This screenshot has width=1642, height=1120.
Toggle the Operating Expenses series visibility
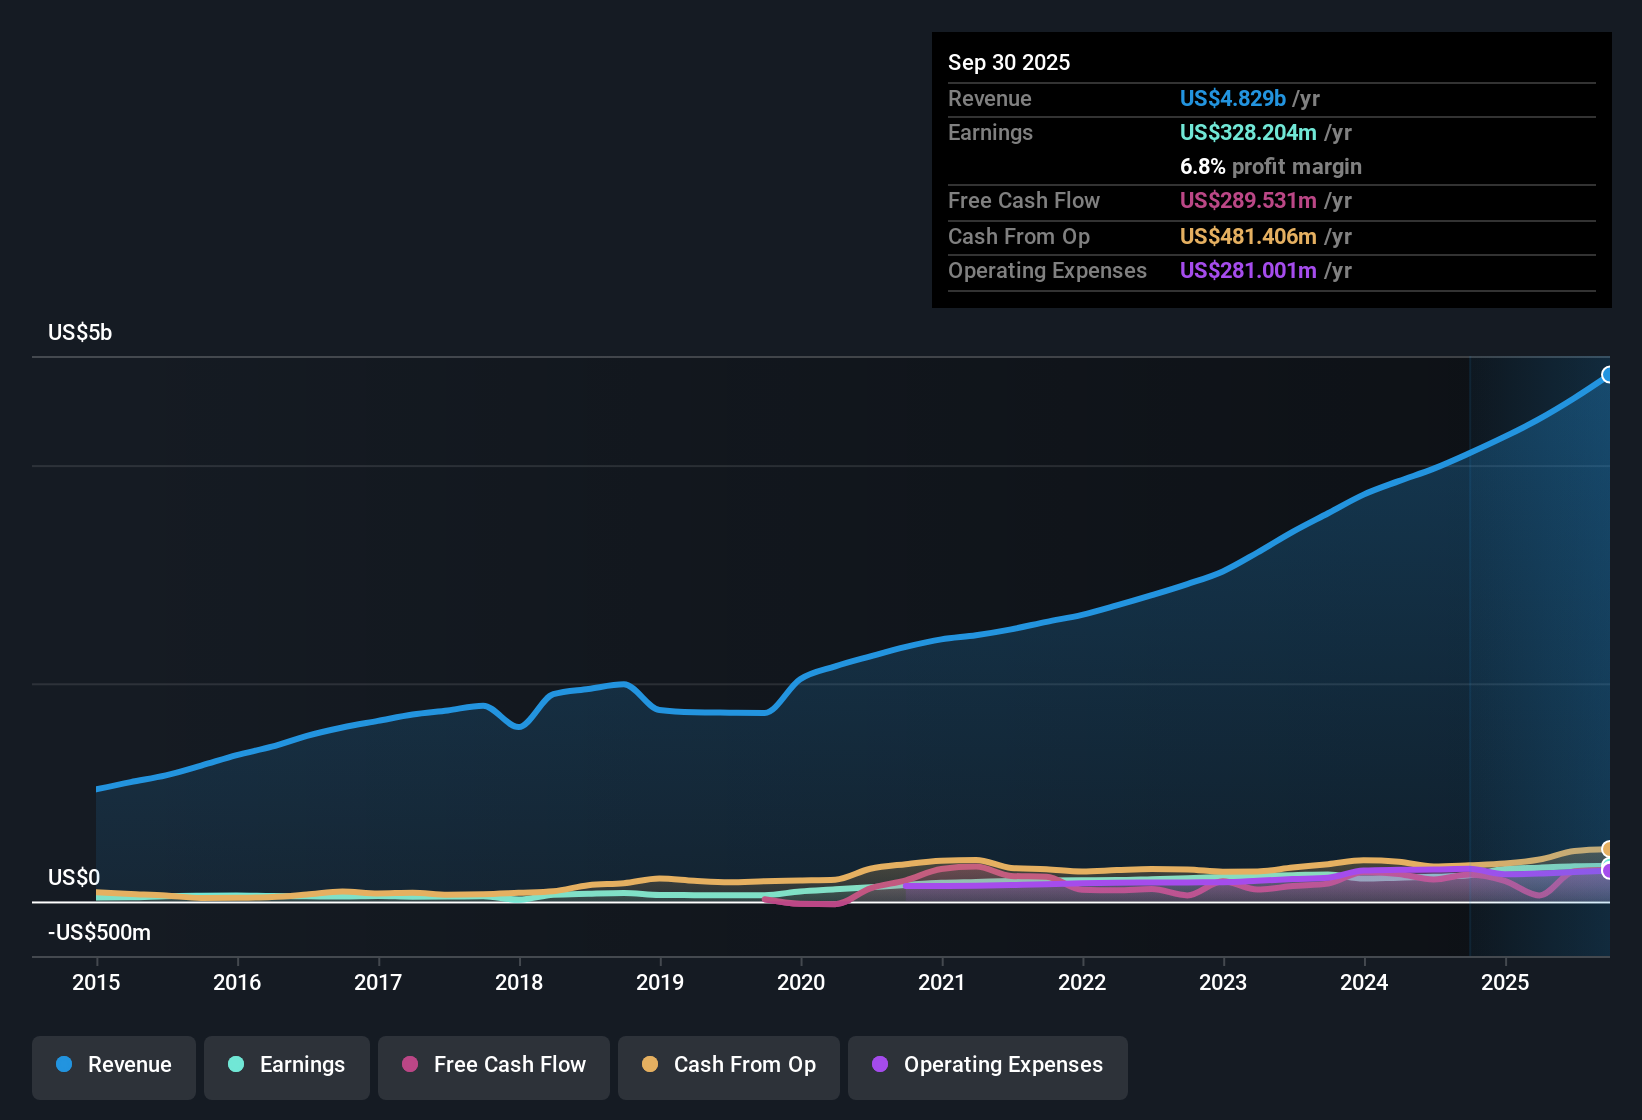[x=987, y=1066]
